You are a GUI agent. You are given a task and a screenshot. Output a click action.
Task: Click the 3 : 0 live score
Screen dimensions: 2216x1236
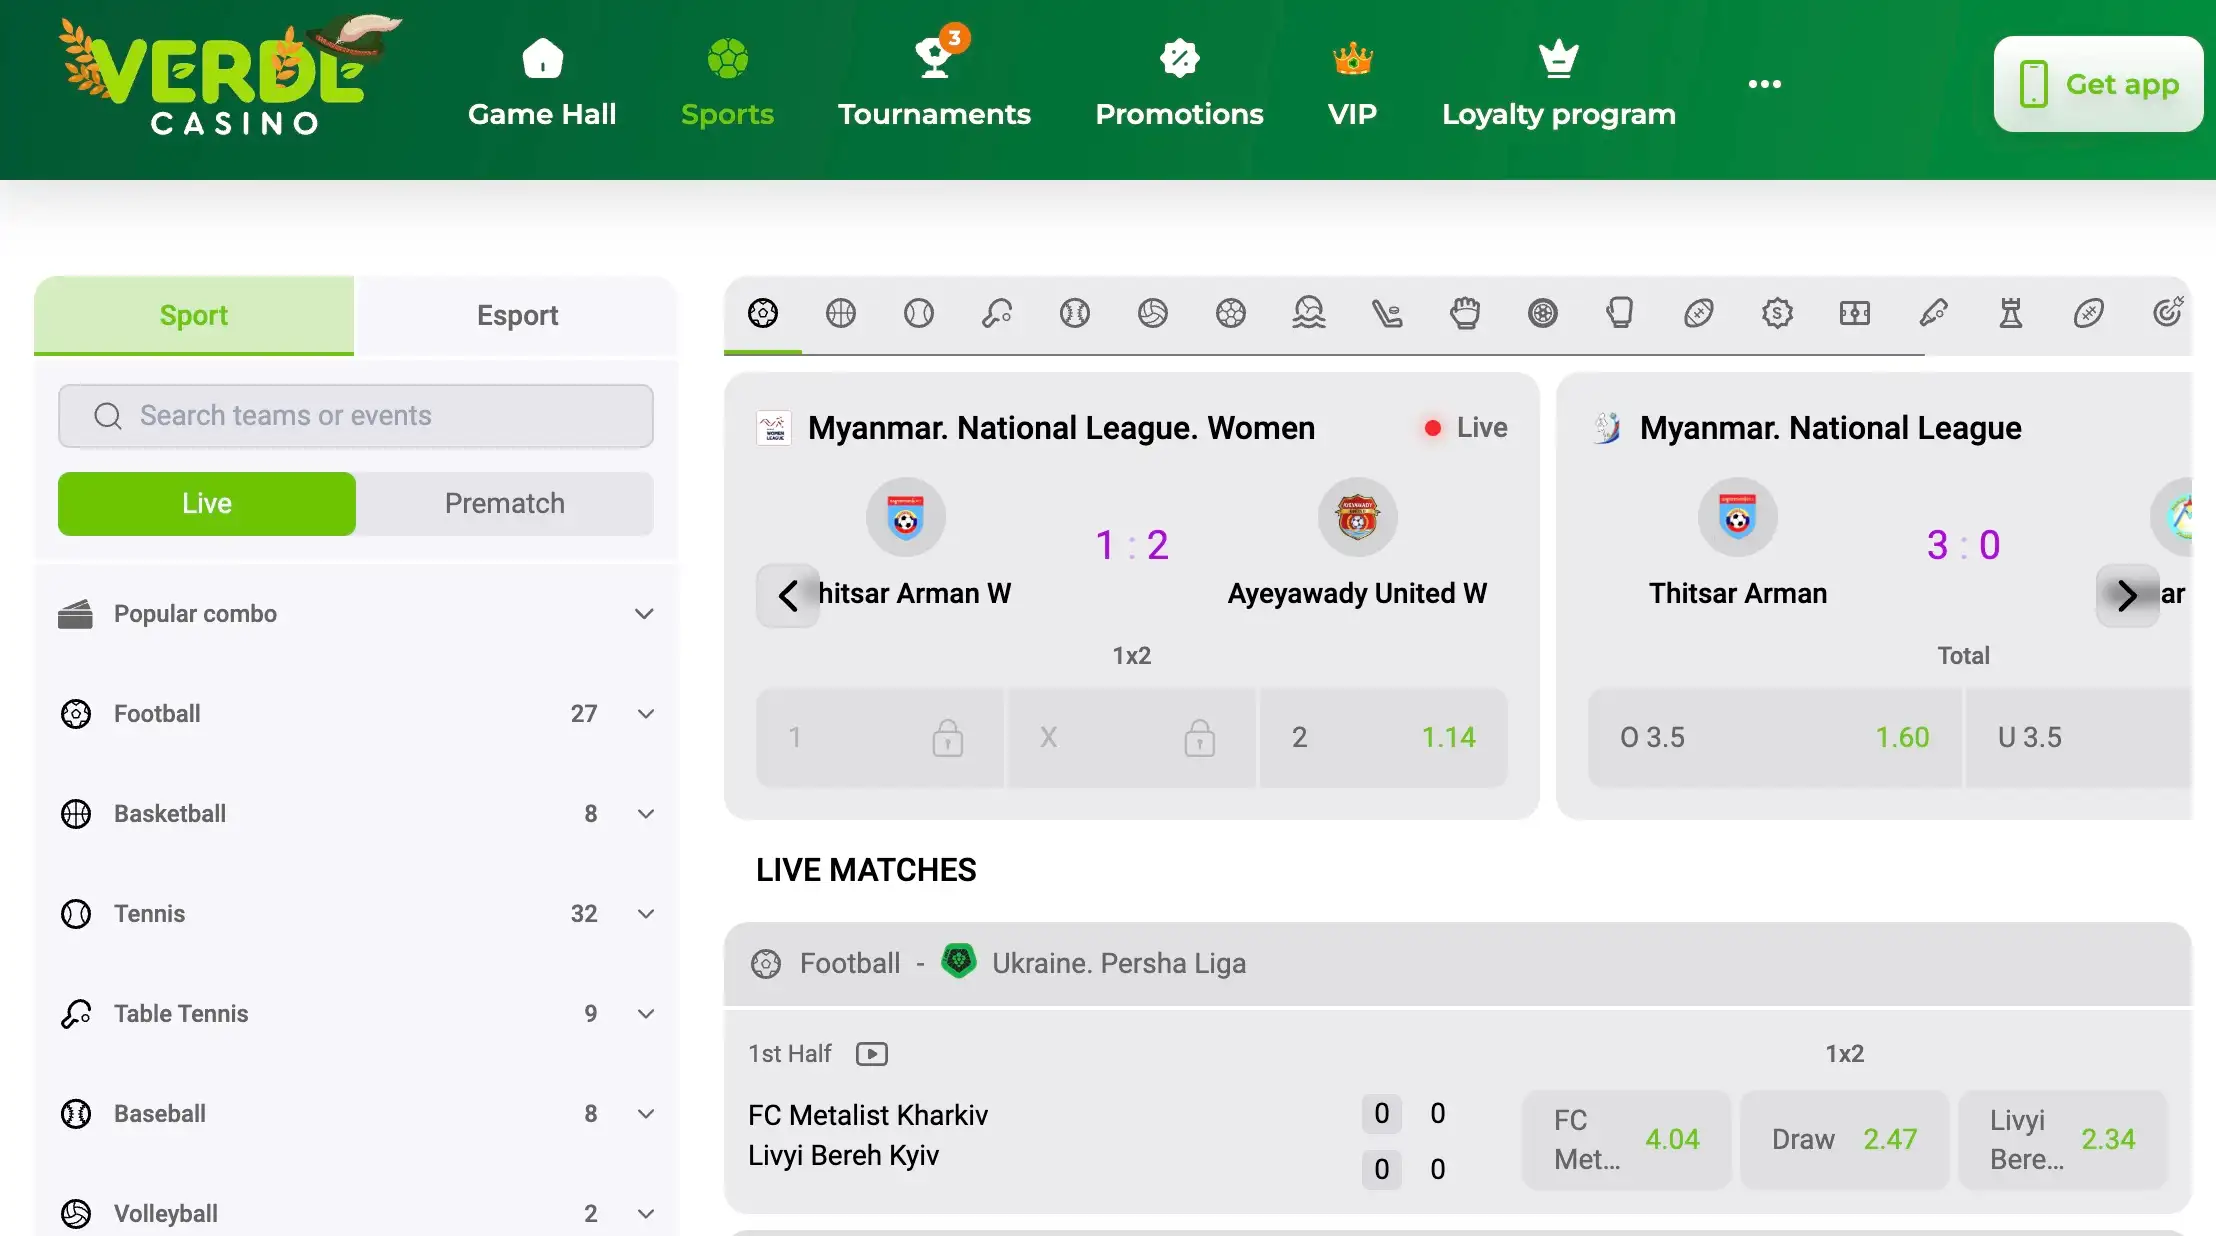coord(1964,545)
